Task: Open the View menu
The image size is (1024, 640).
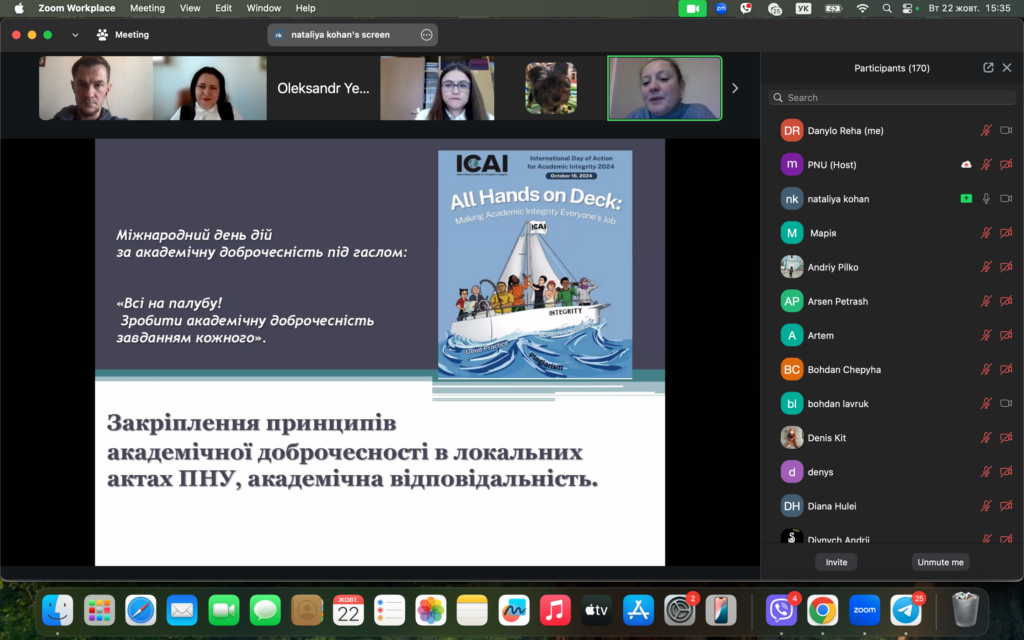Action: click(190, 8)
